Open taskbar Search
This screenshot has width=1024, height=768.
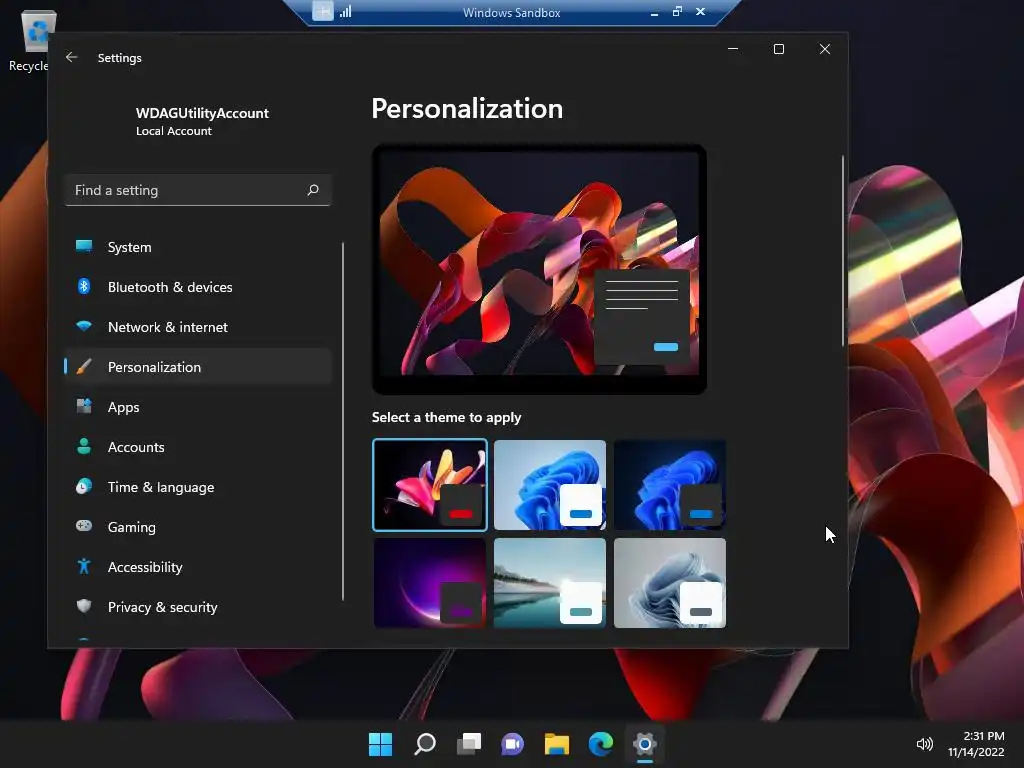(x=425, y=744)
